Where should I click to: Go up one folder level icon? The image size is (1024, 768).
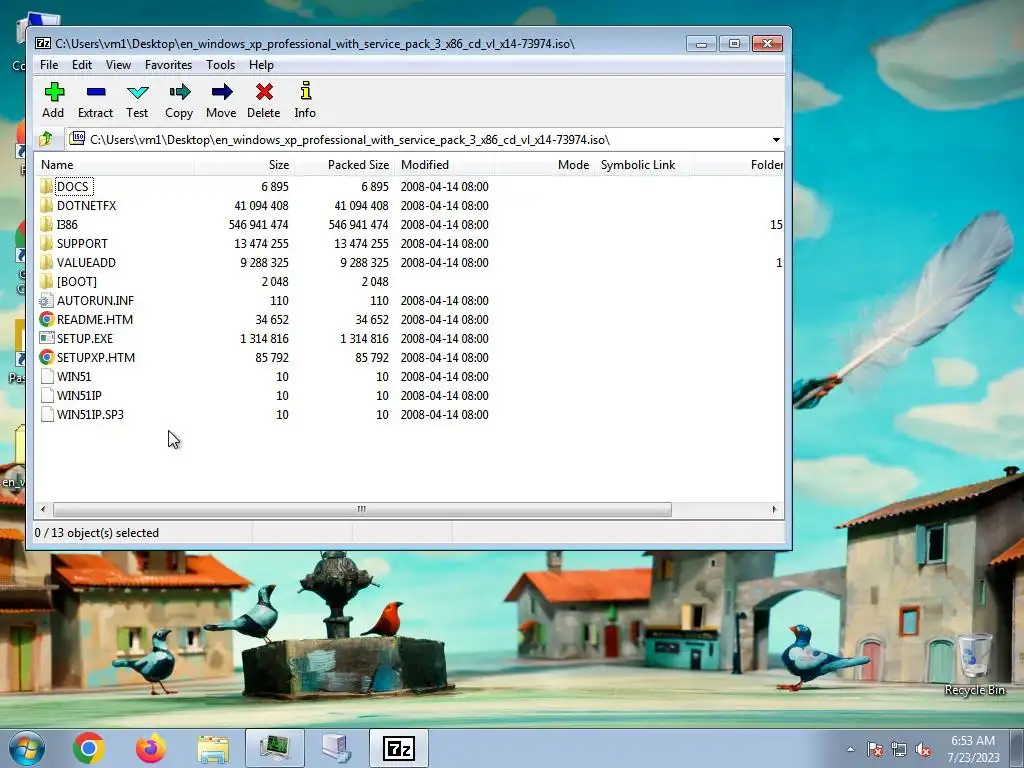46,139
